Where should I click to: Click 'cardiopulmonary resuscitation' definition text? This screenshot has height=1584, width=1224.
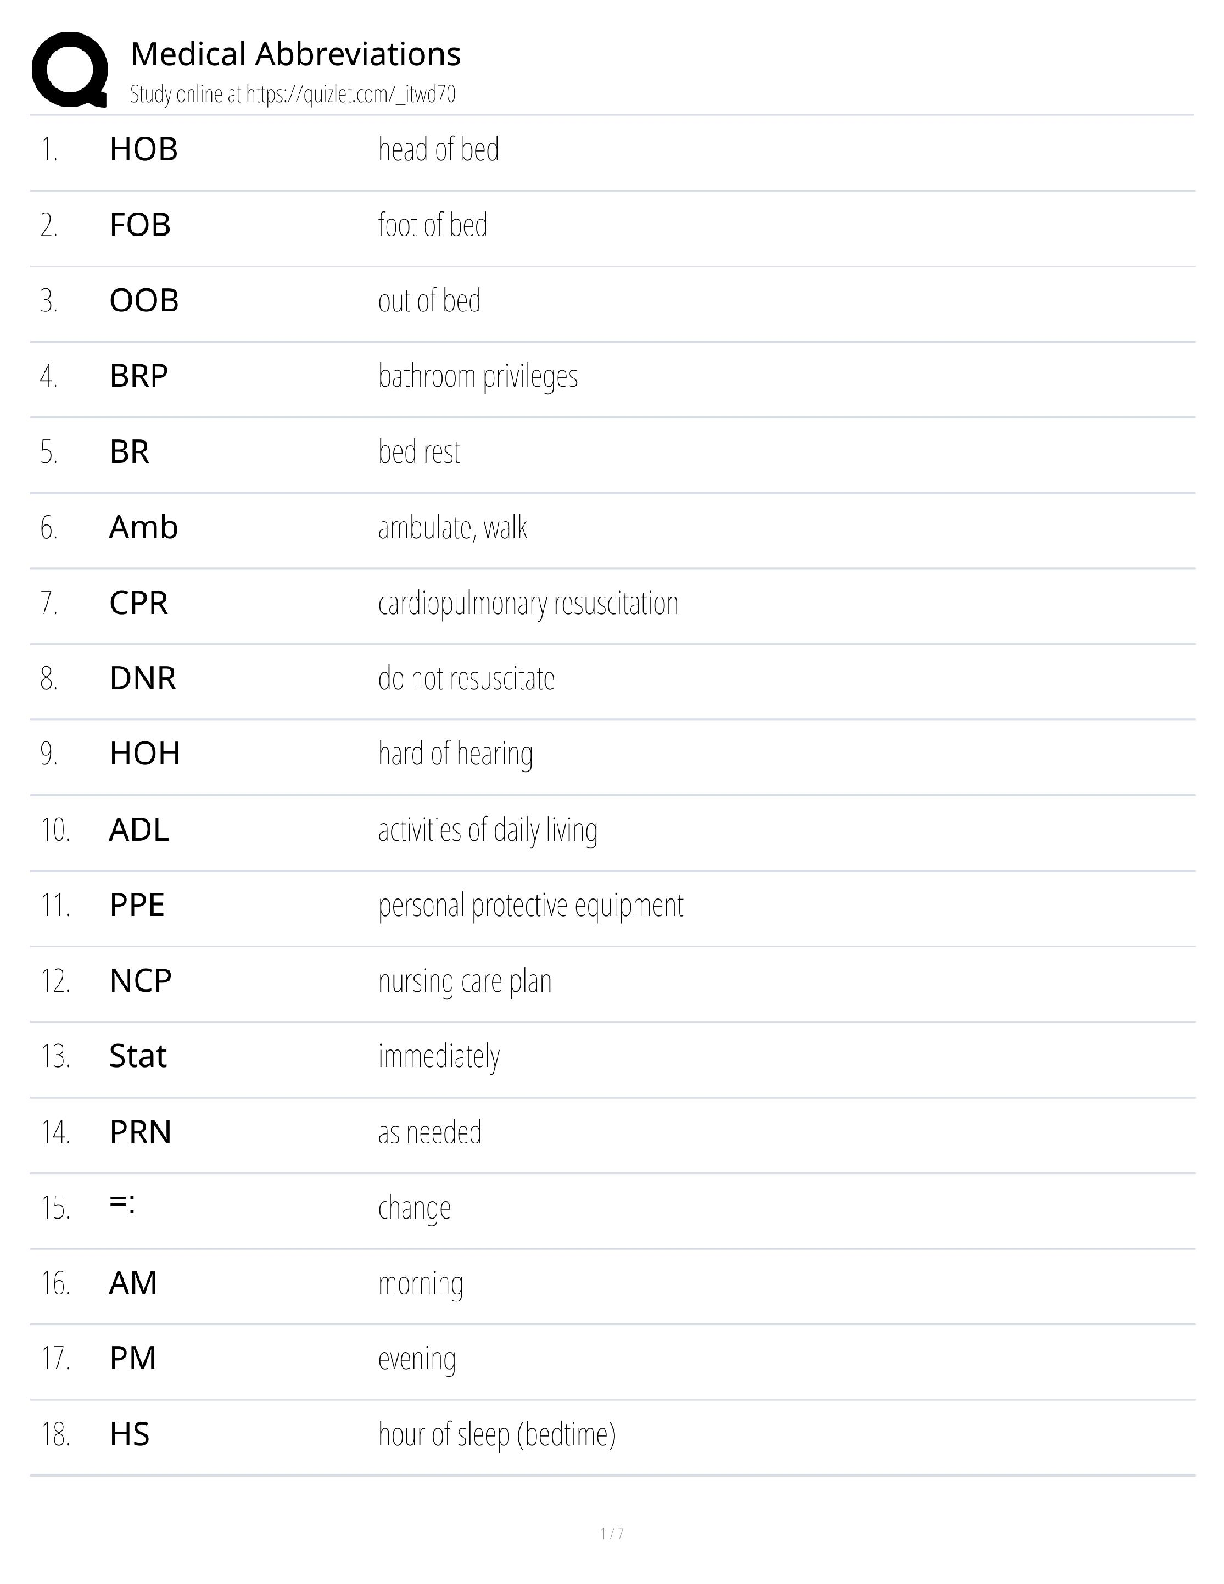tap(528, 604)
